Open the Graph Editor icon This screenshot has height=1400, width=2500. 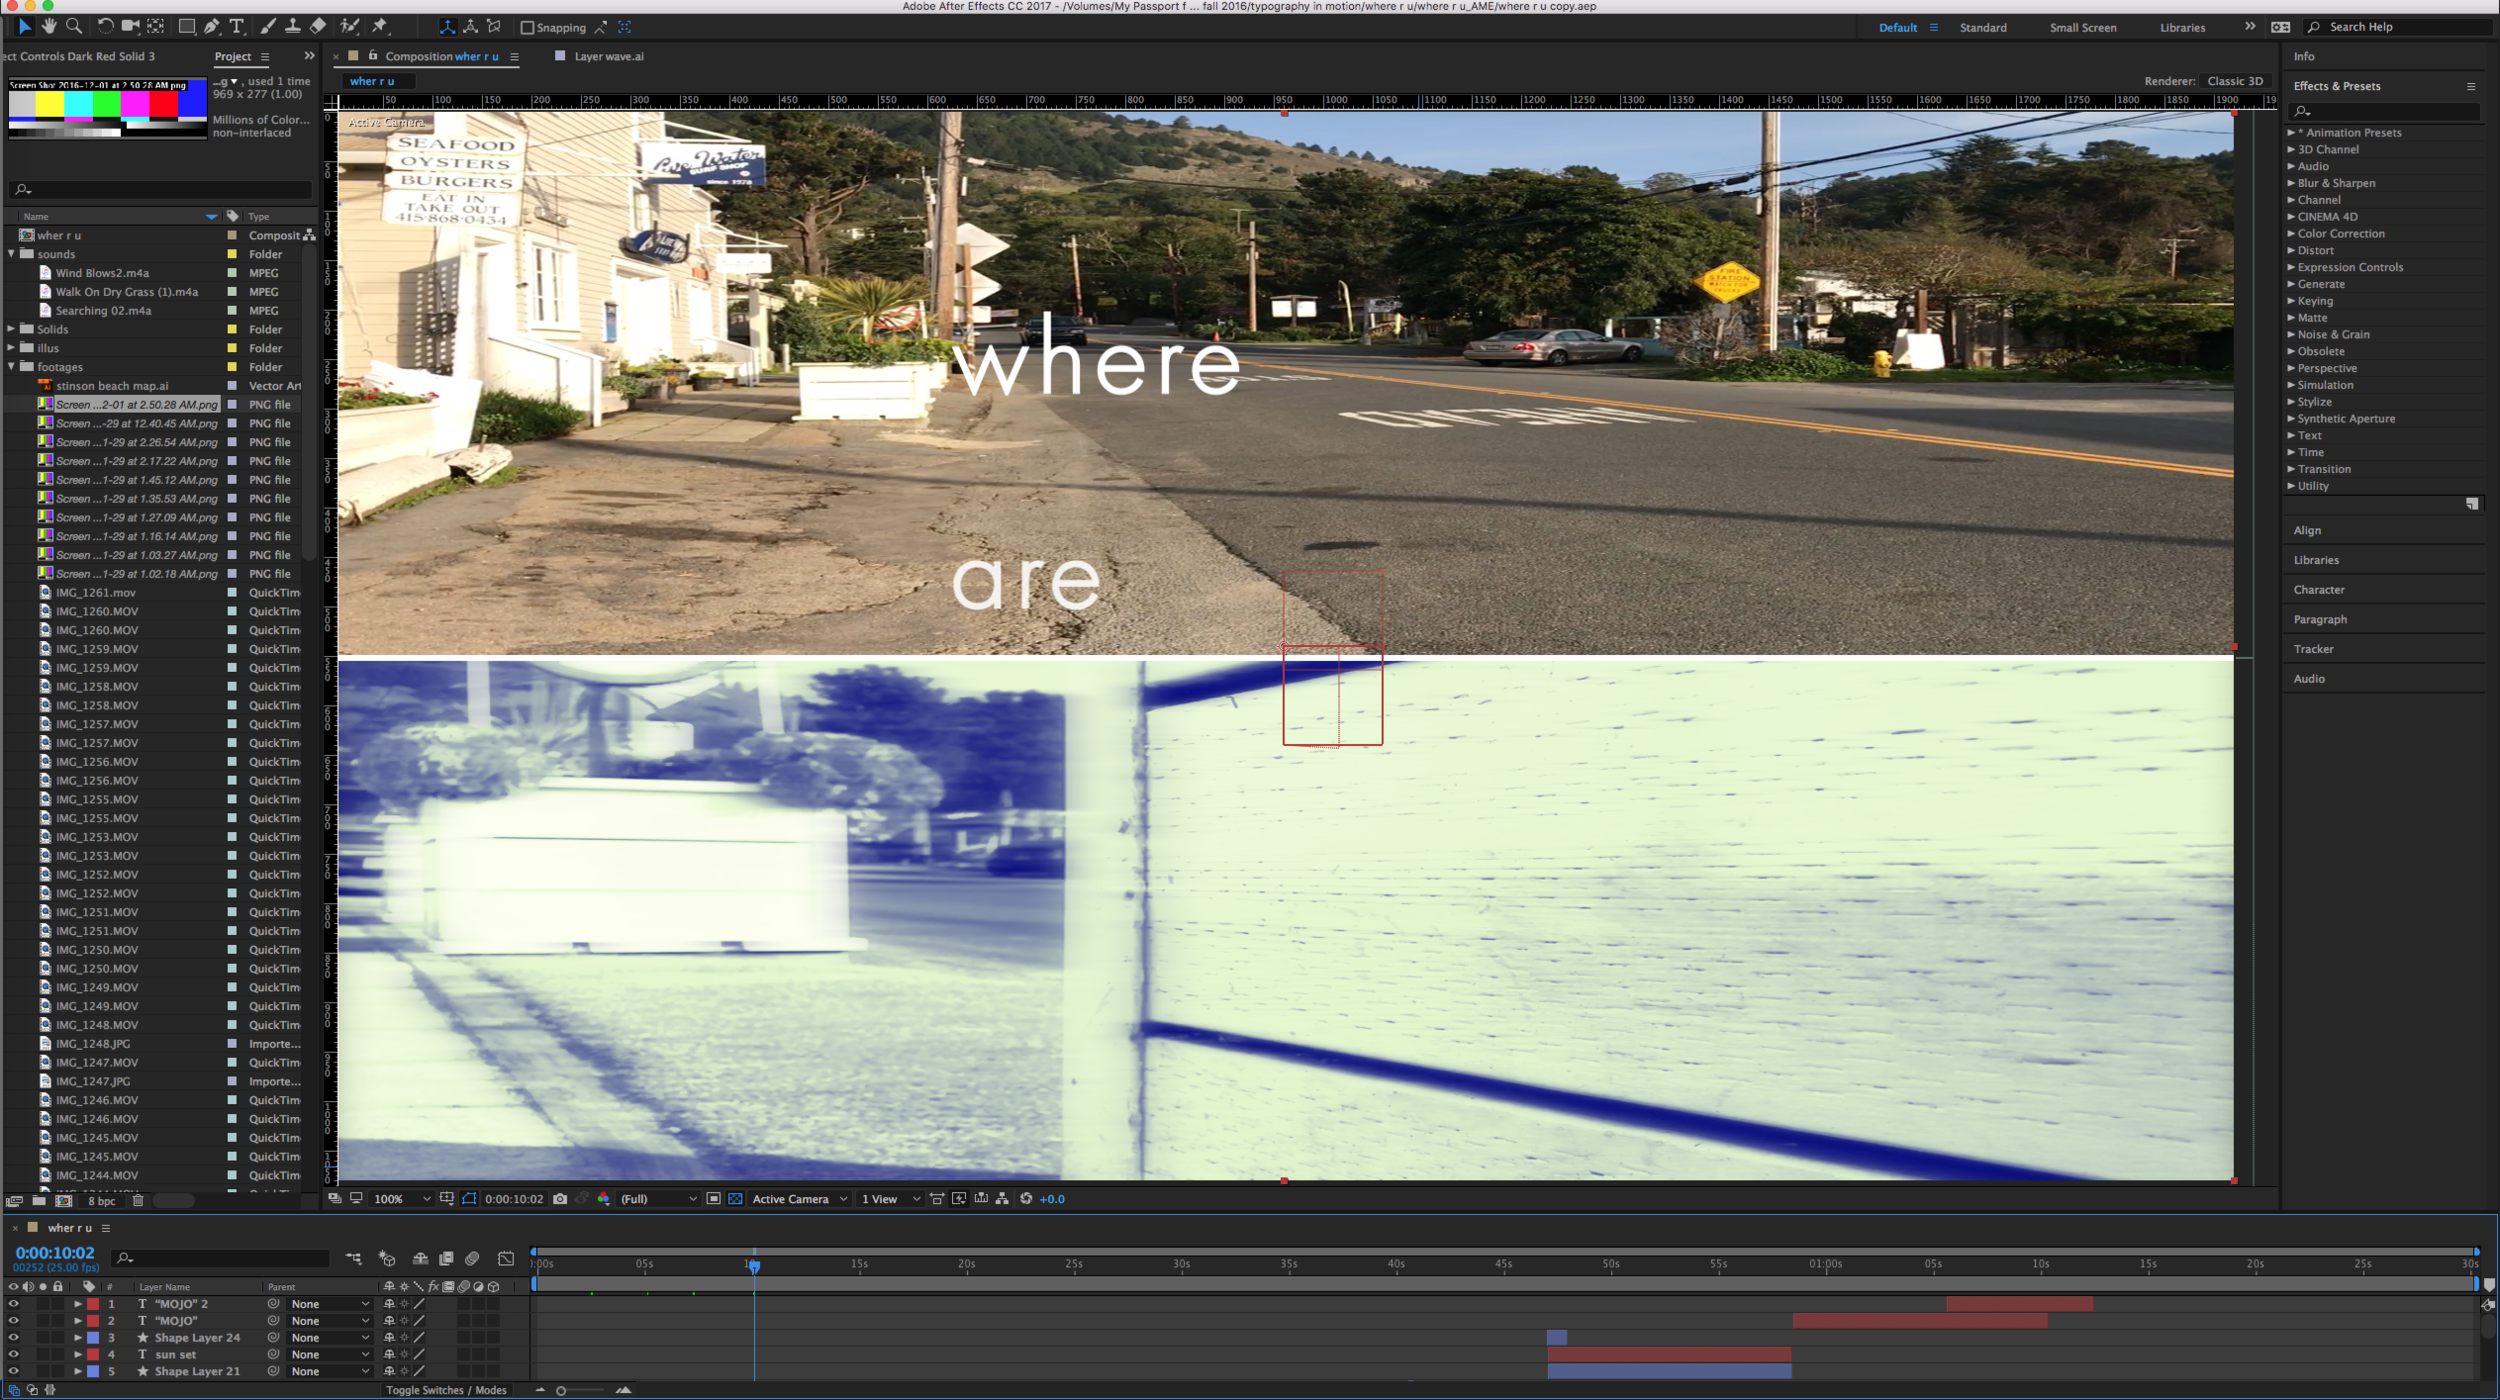pos(506,1258)
